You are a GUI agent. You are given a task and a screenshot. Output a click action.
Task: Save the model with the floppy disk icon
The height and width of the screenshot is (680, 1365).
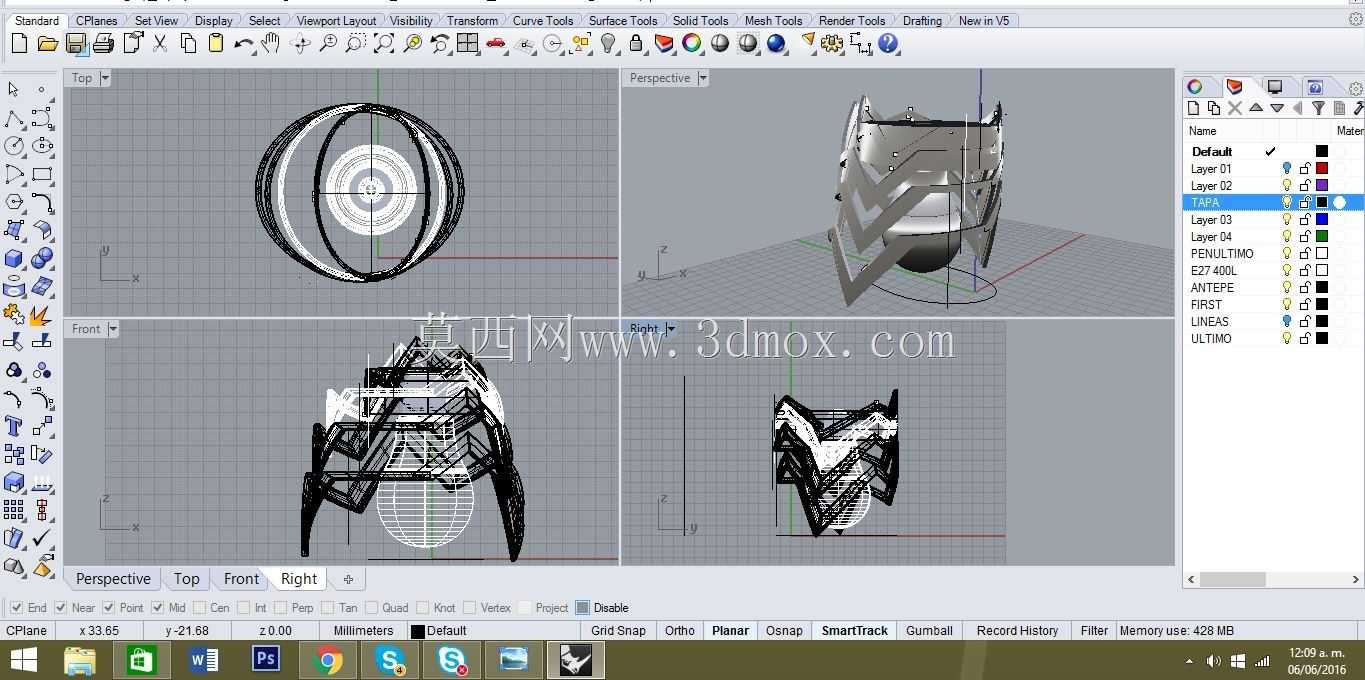tap(75, 43)
